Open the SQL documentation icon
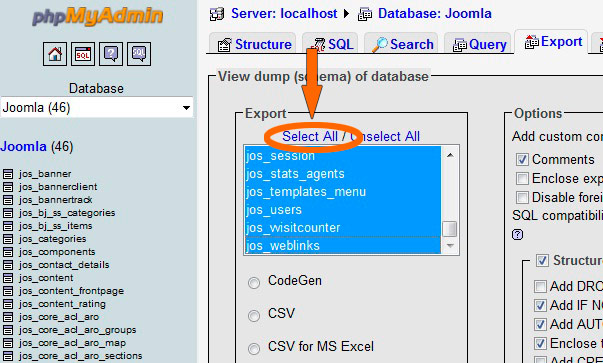 139,54
